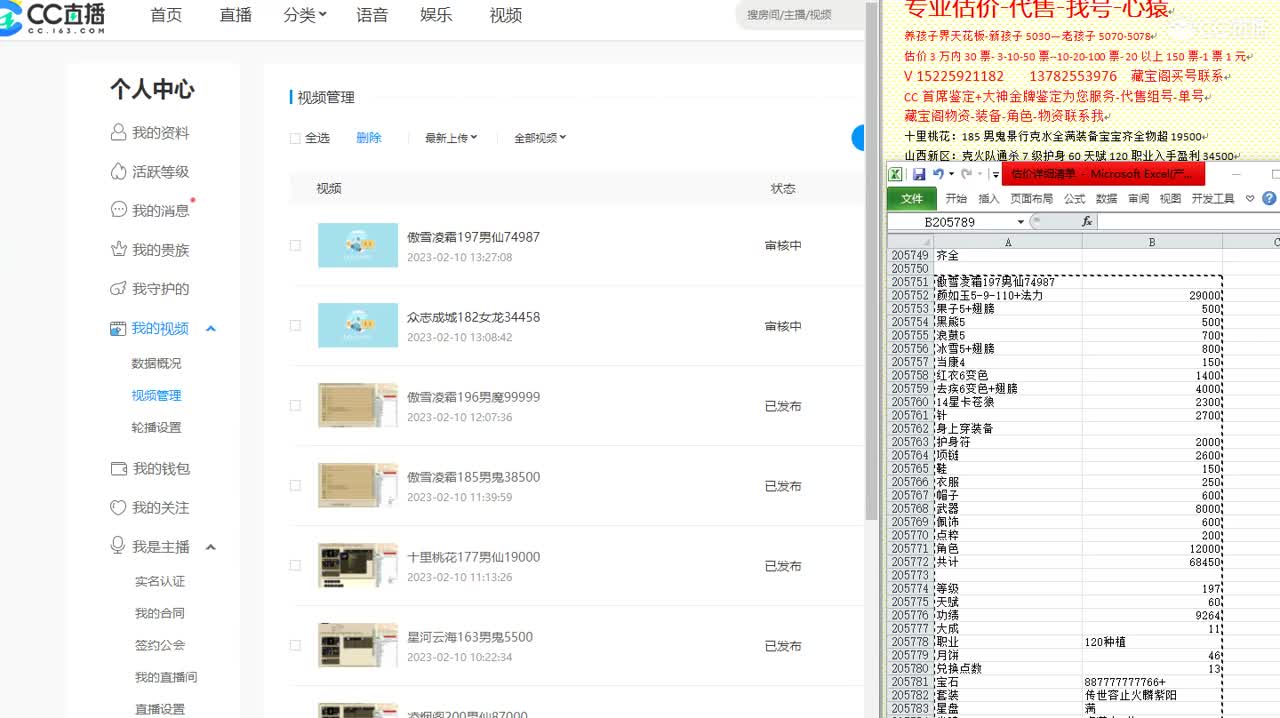Switch to the Excel 审阅 tab

coord(1138,199)
